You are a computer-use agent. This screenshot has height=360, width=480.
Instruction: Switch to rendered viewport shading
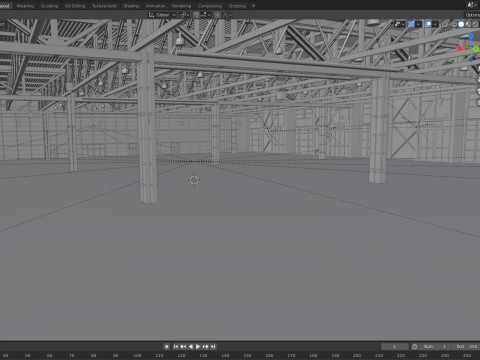click(x=475, y=24)
